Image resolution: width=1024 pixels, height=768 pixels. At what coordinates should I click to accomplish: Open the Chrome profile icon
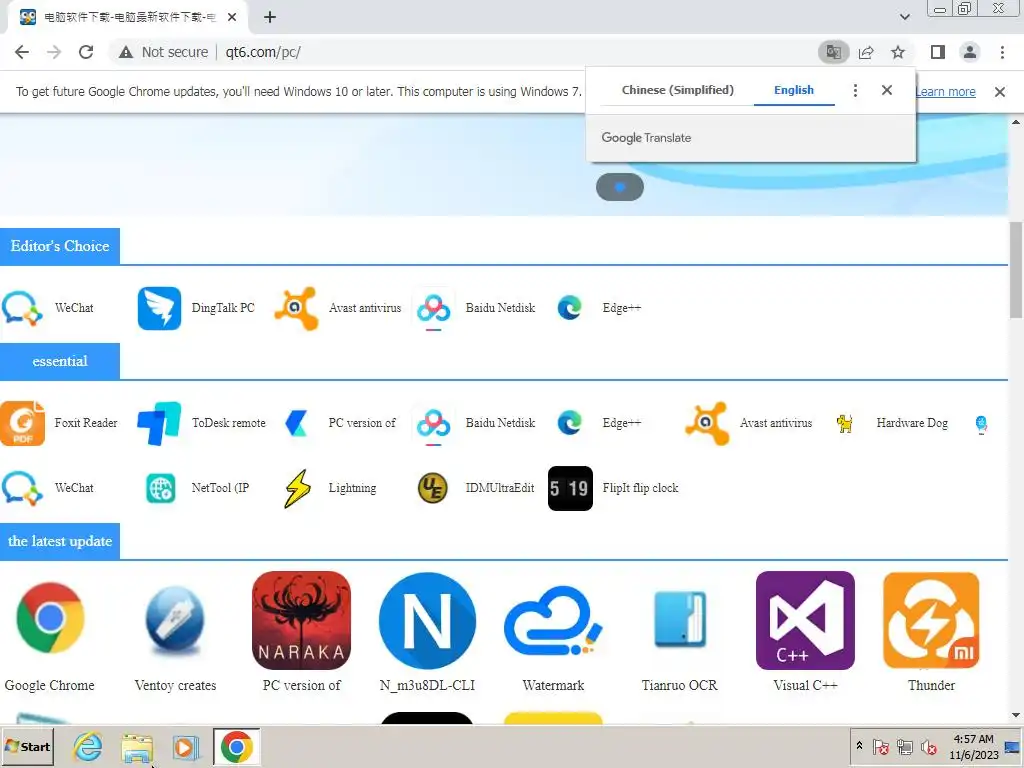pyautogui.click(x=970, y=52)
